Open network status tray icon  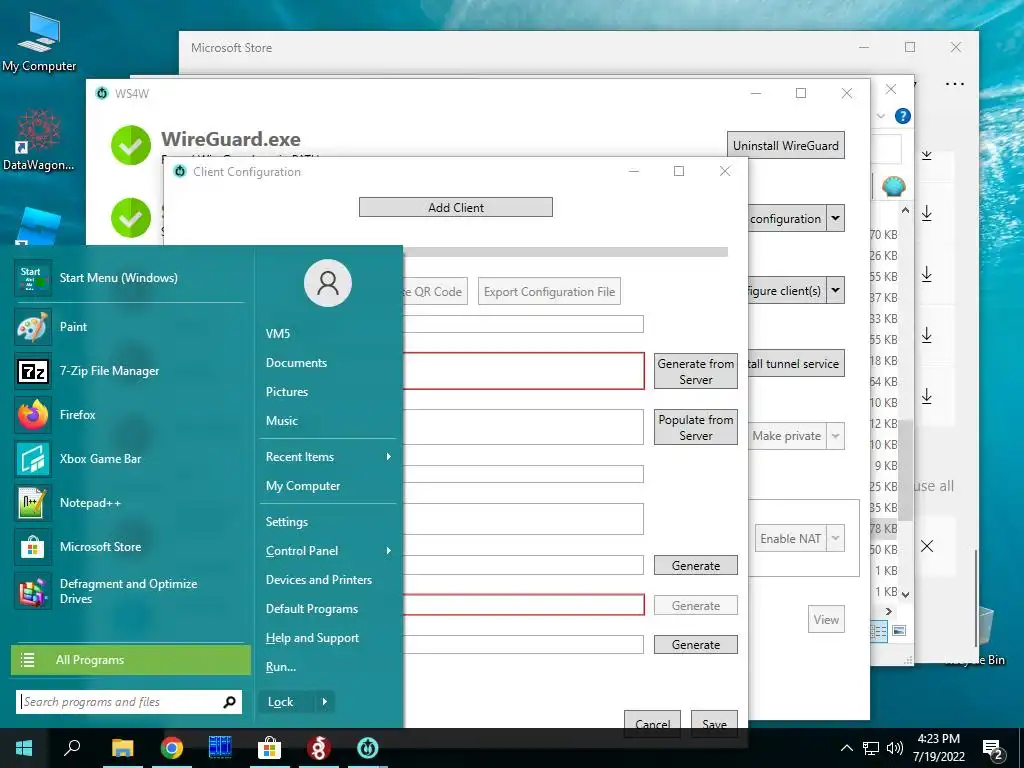(871, 748)
